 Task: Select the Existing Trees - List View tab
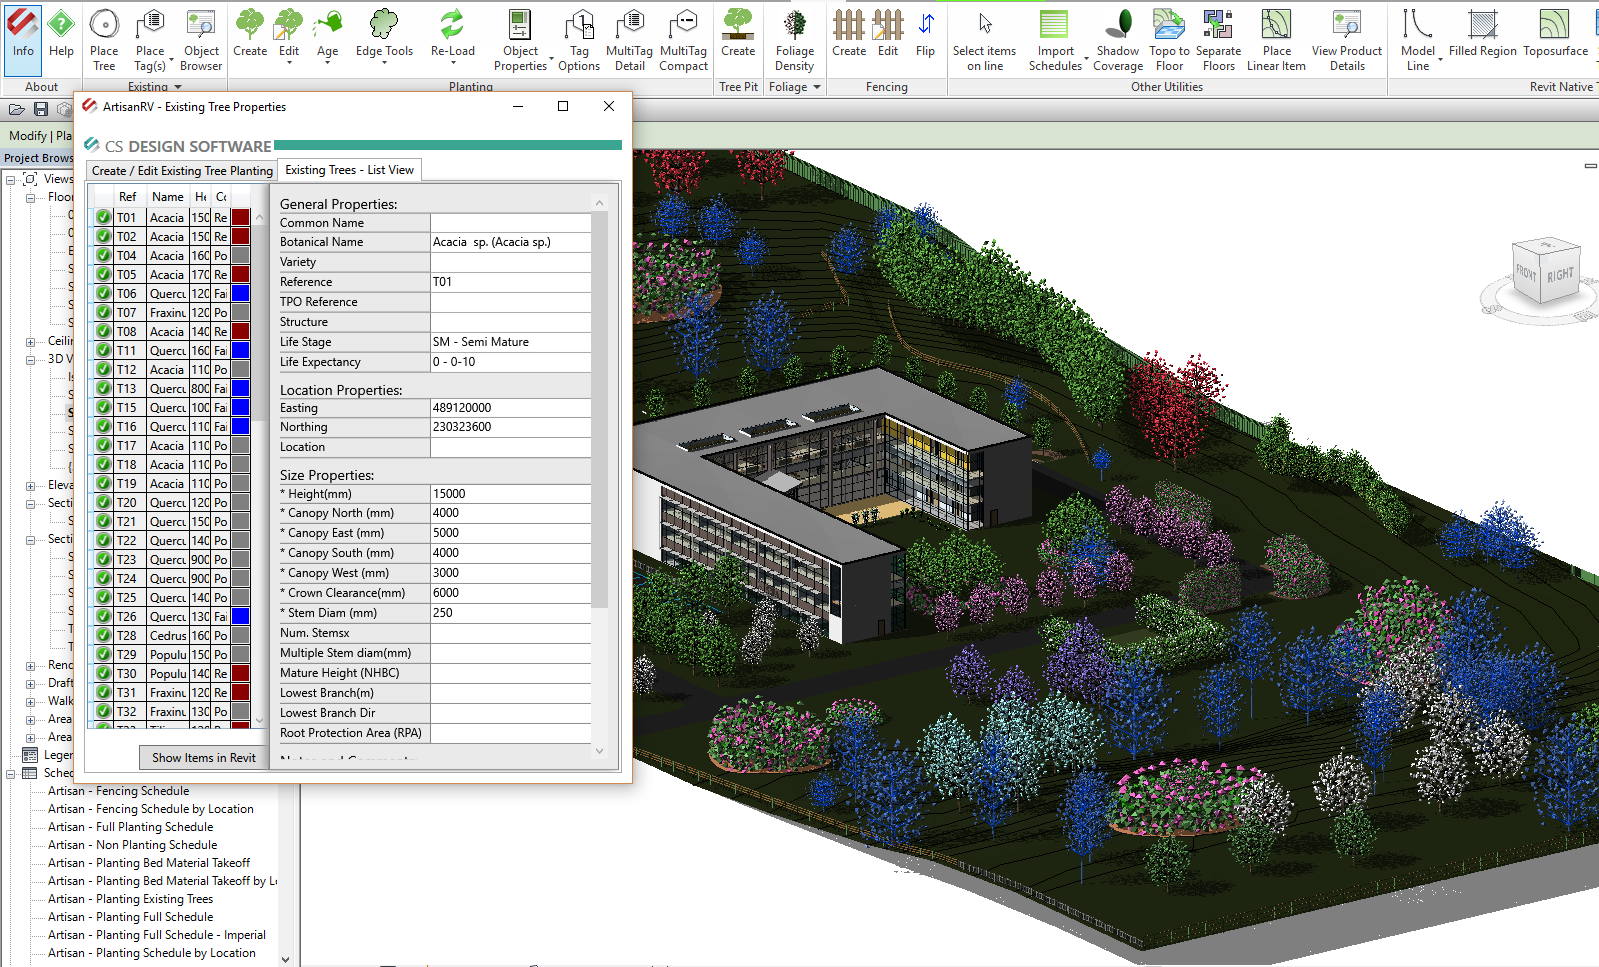pyautogui.click(x=349, y=170)
